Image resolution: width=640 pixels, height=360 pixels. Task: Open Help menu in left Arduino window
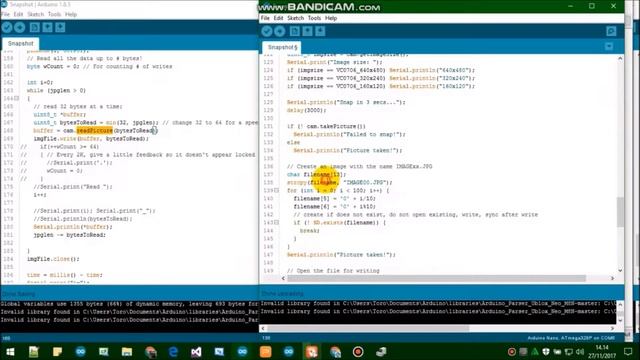[x=71, y=14]
